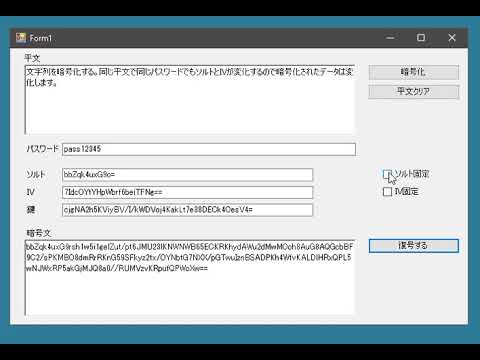480x360 pixels.
Task: Maximize the Form1 window
Action: 421,38
